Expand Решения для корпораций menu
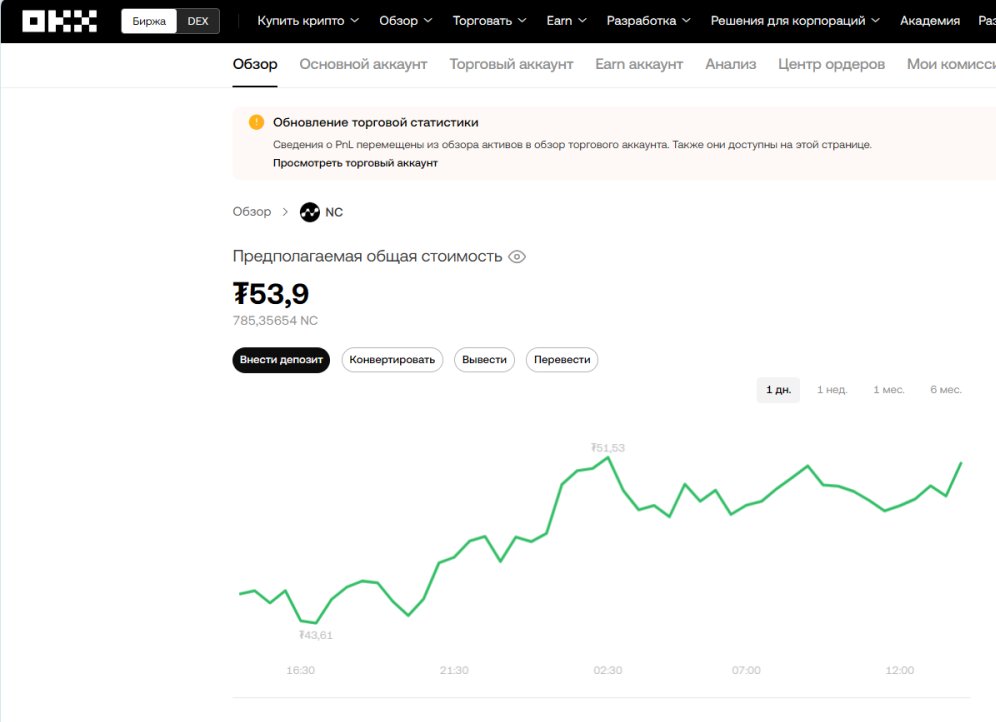The image size is (996, 722). 795,21
